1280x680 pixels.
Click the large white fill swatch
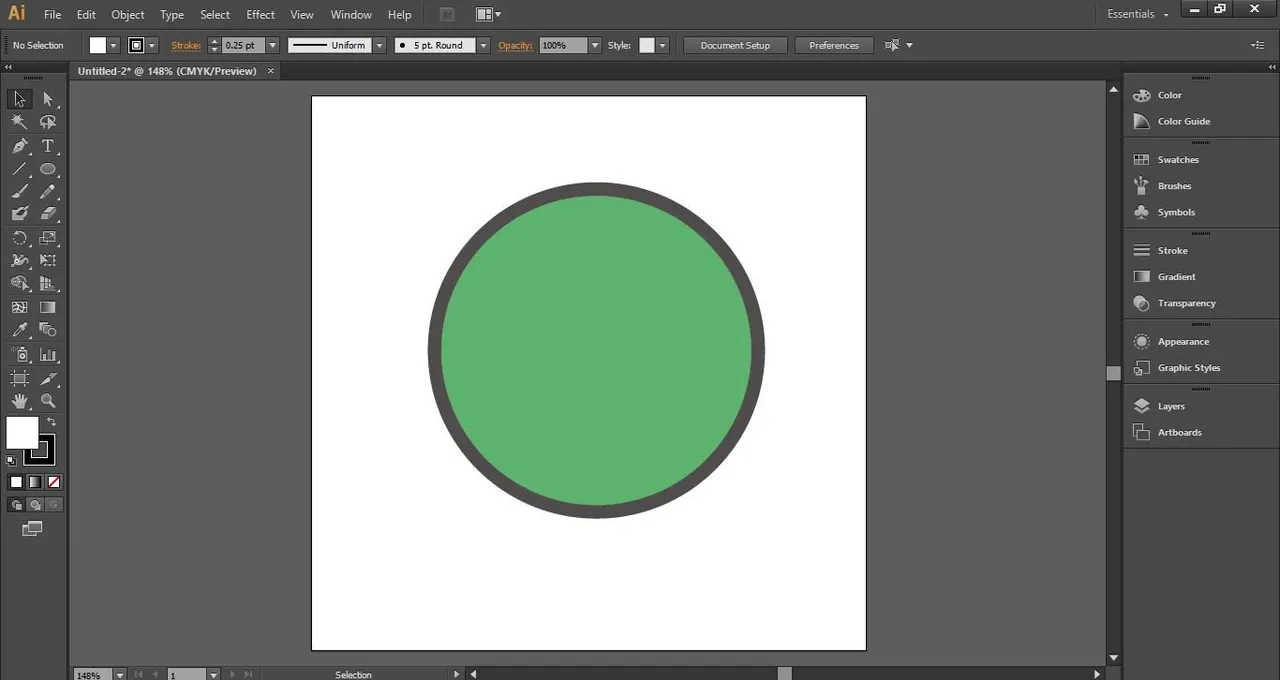coord(22,433)
